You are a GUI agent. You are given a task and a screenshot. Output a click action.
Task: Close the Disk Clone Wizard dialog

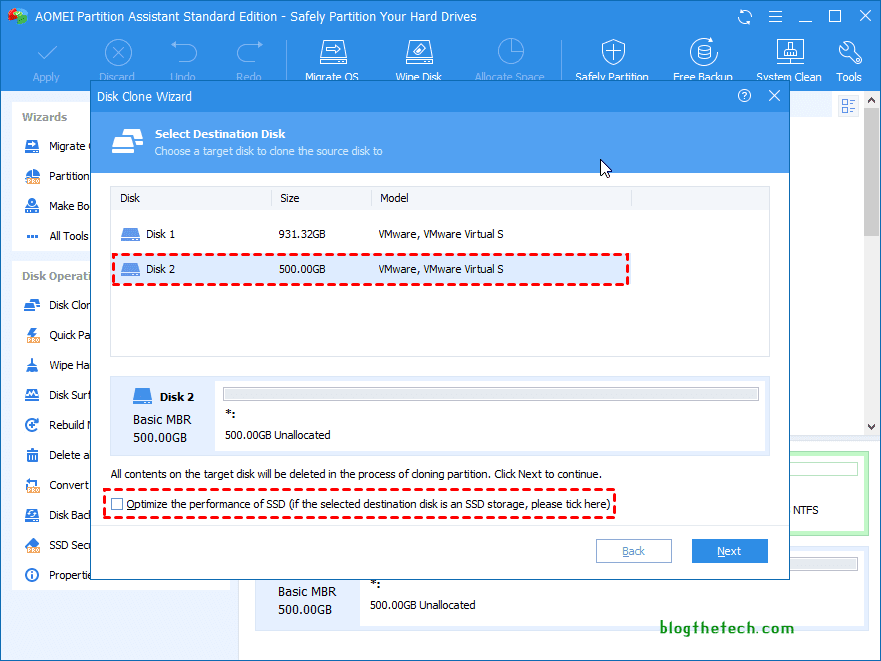774,96
